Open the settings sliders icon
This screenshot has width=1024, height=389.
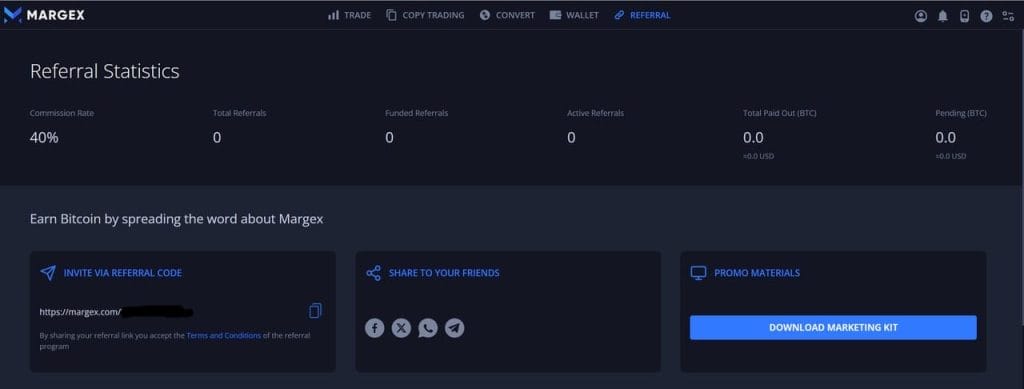(1008, 16)
